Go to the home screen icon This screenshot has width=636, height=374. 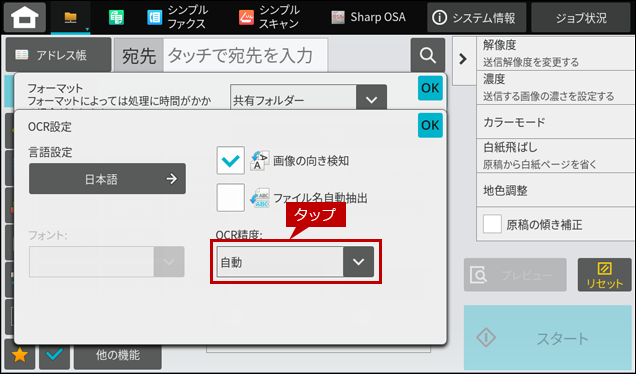pyautogui.click(x=25, y=17)
